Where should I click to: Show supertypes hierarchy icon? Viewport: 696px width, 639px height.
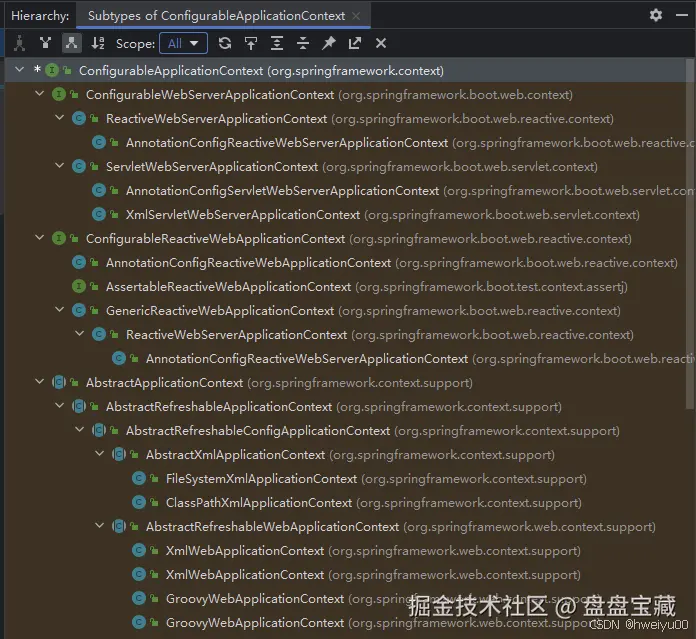tap(45, 43)
